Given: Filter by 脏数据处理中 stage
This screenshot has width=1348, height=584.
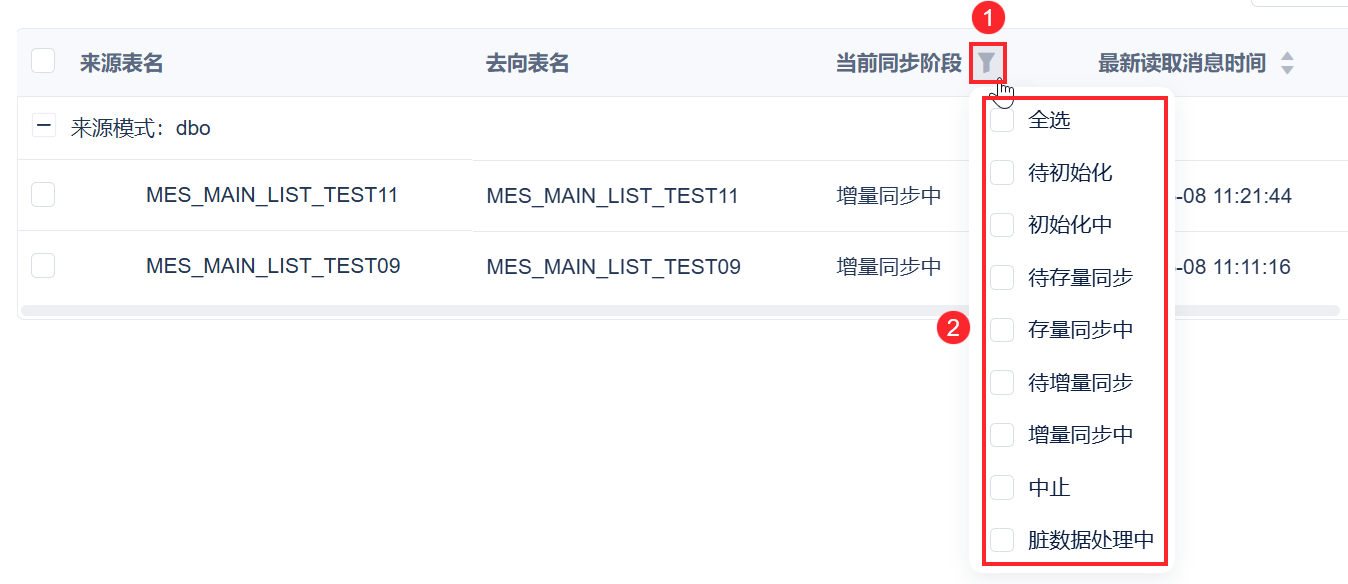Looking at the screenshot, I should pos(1002,540).
